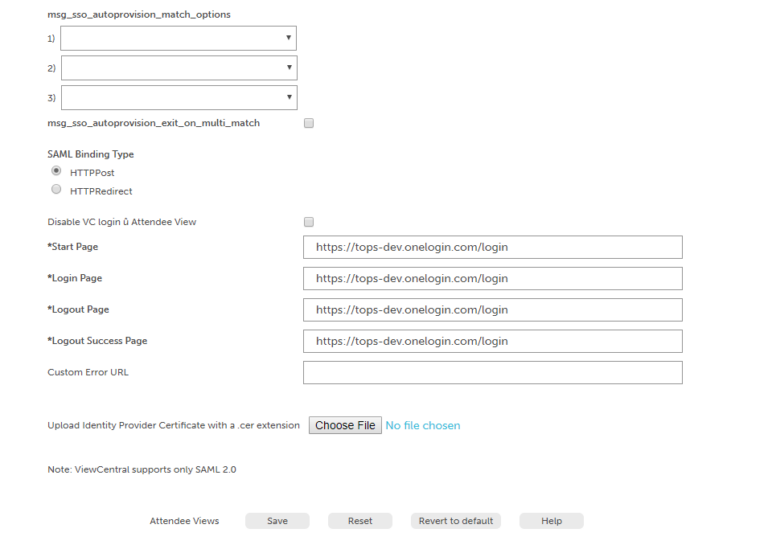This screenshot has width=768, height=549.
Task: Open Attendee Views link
Action: 184,521
